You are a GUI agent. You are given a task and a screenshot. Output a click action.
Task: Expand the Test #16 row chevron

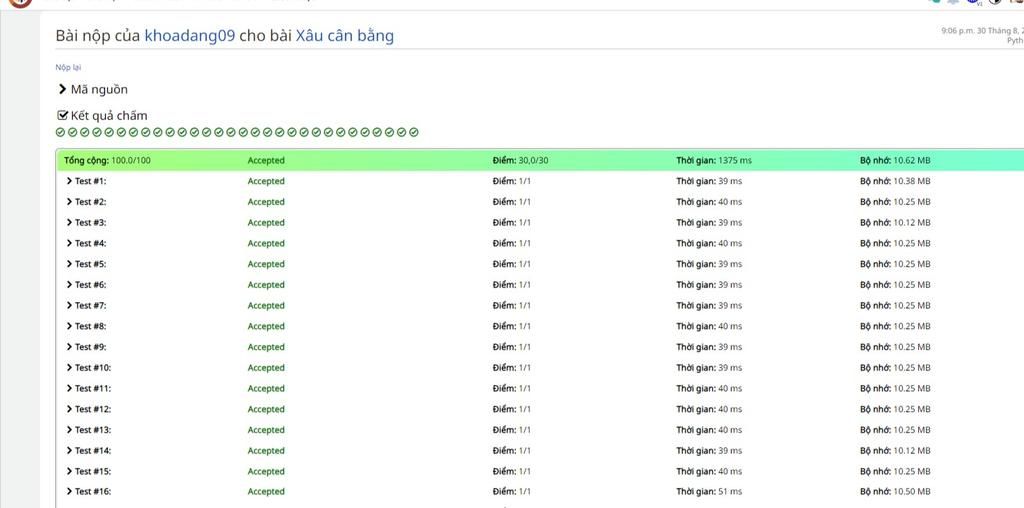coord(69,492)
